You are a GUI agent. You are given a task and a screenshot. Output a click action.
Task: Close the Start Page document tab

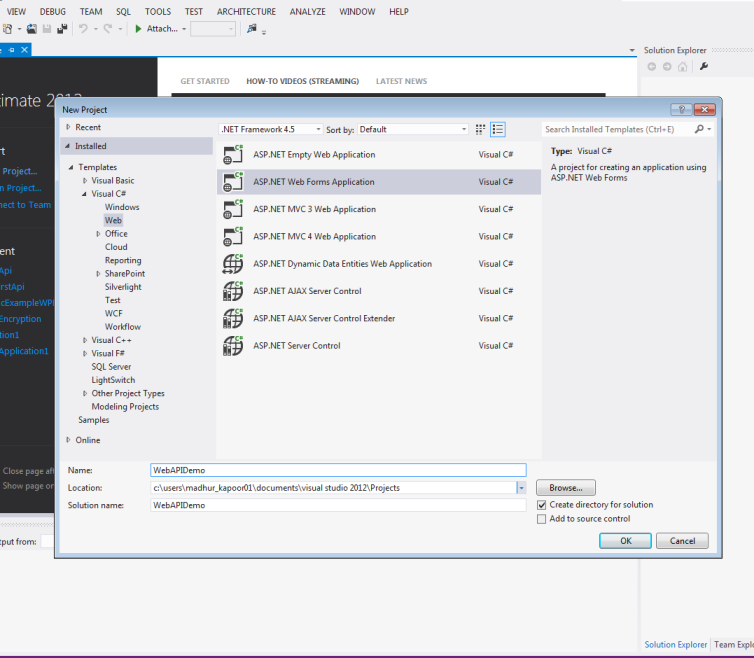[x=25, y=50]
